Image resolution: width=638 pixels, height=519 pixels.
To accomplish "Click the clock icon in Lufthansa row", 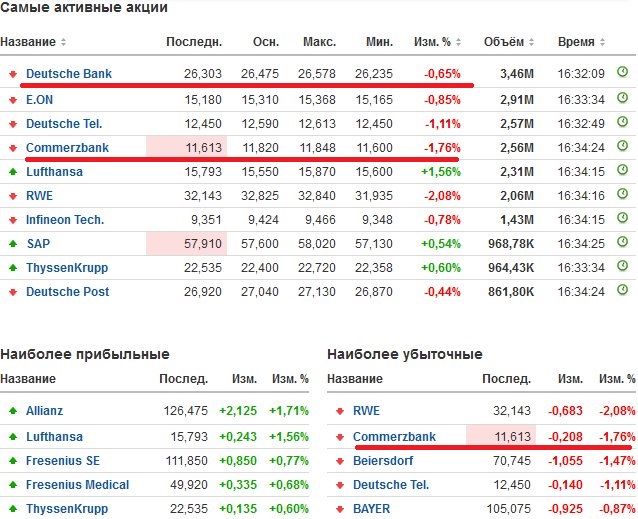I will (x=622, y=171).
